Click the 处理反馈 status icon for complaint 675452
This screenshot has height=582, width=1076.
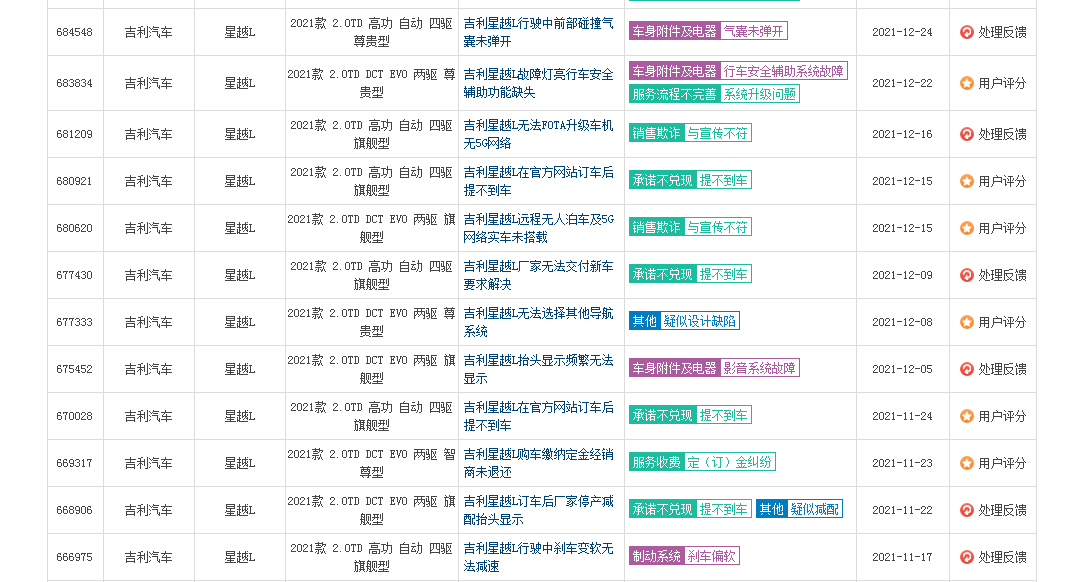pyautogui.click(x=966, y=369)
